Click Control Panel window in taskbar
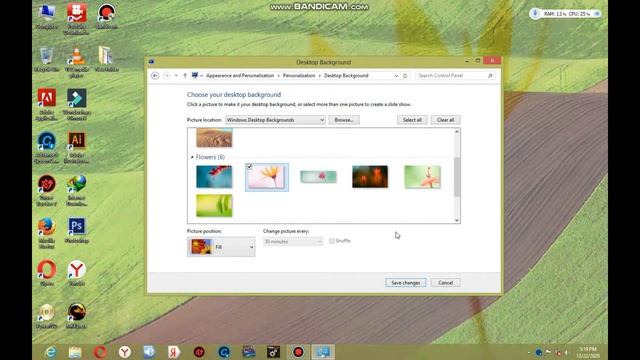 pyautogui.click(x=323, y=352)
